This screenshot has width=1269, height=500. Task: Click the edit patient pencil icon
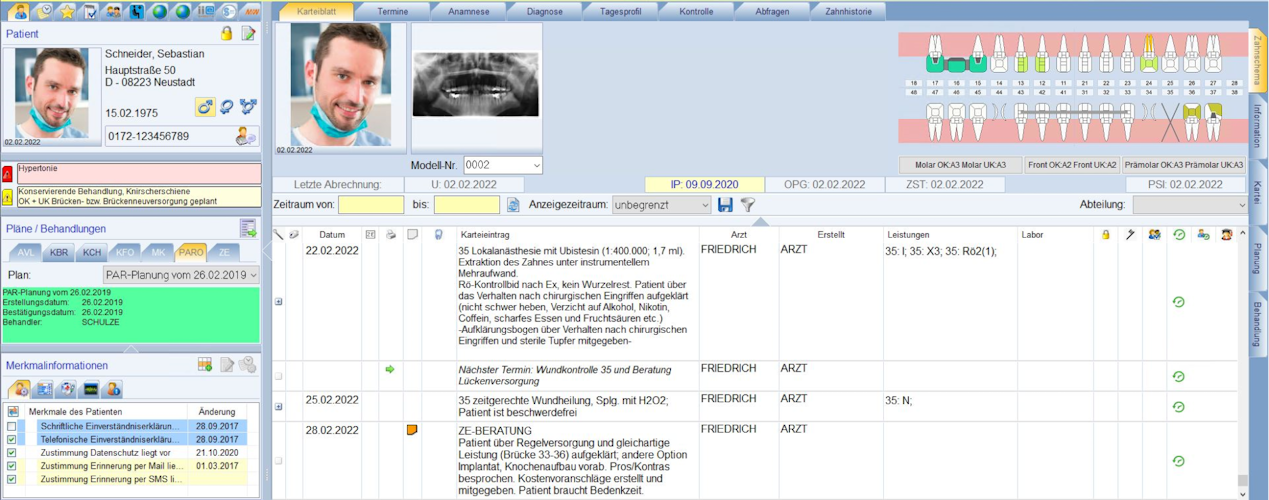[248, 34]
